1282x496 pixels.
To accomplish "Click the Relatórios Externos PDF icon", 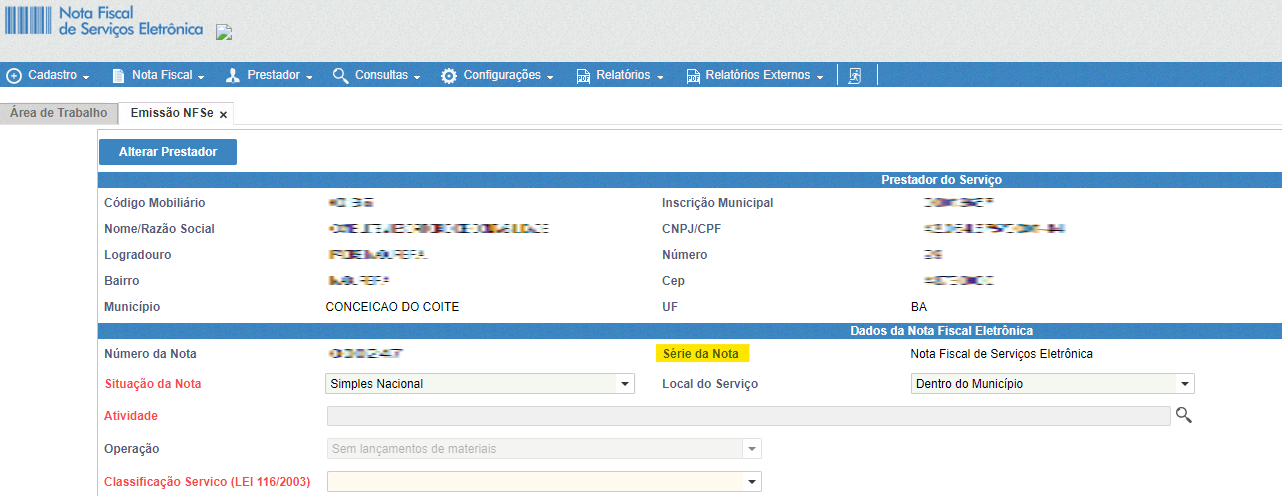I will tap(692, 76).
